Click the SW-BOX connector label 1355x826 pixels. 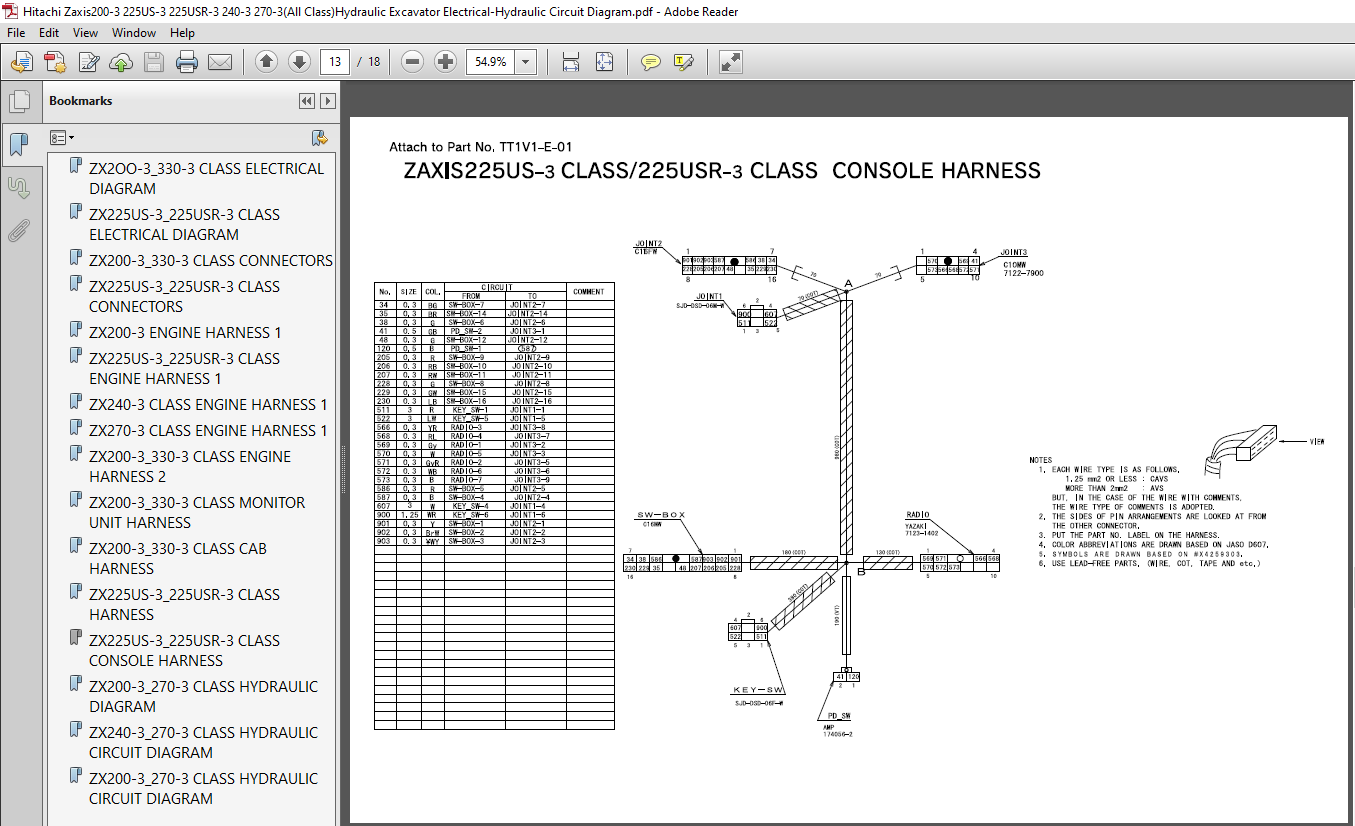(x=660, y=514)
